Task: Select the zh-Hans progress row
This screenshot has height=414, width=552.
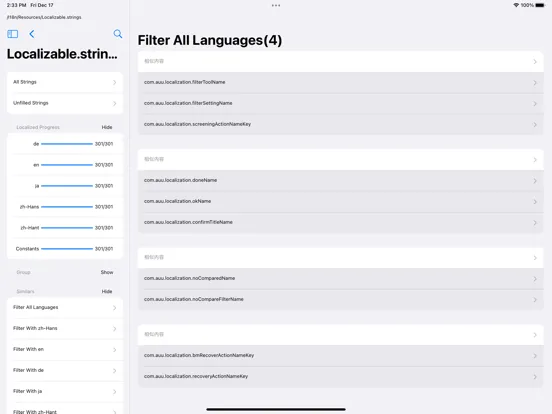Action: pos(65,207)
